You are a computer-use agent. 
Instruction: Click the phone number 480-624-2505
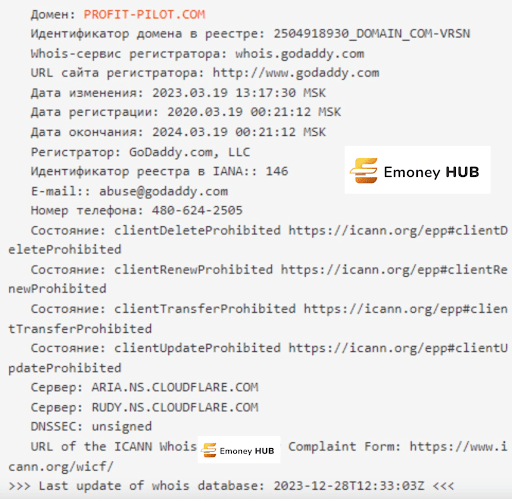point(197,210)
